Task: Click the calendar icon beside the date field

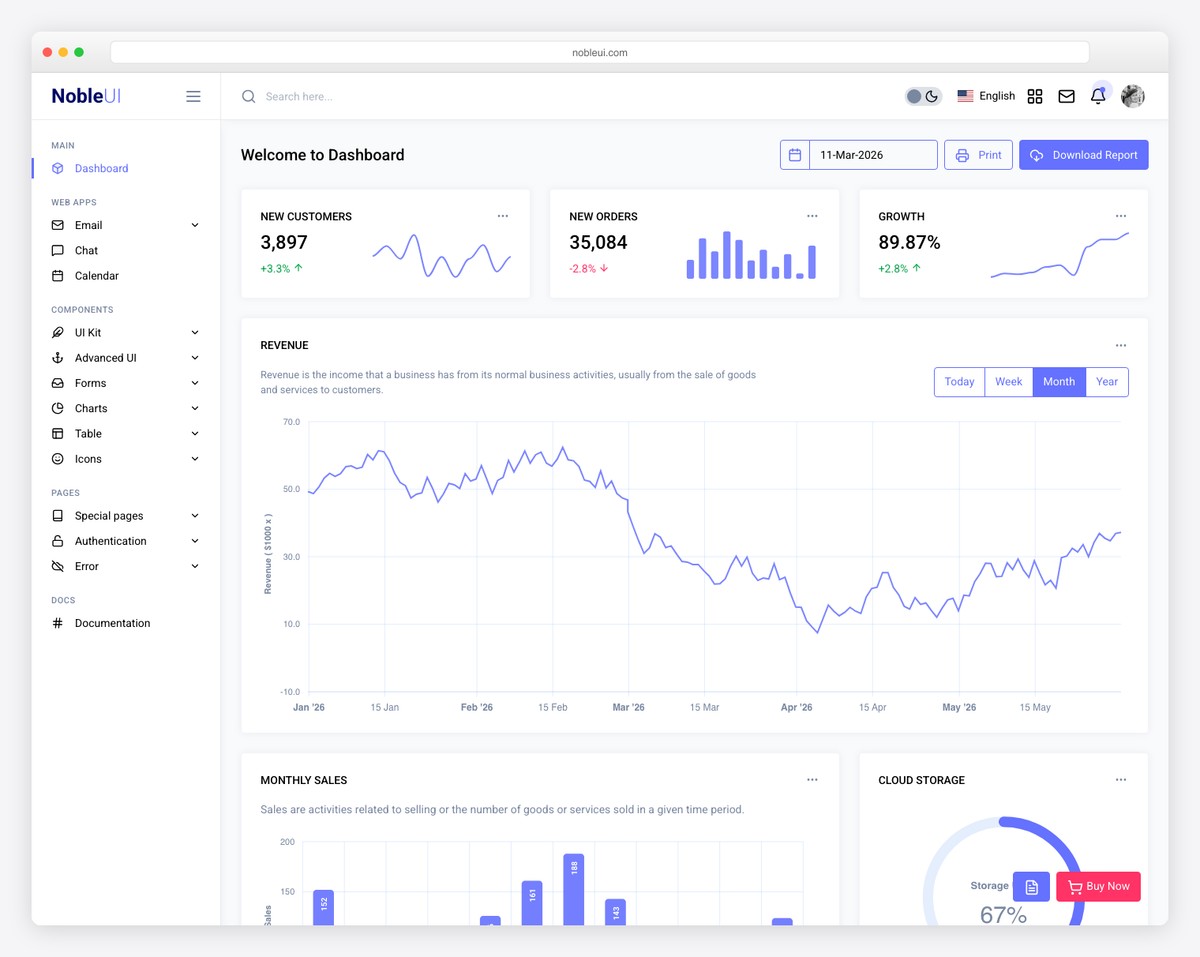Action: (x=795, y=154)
